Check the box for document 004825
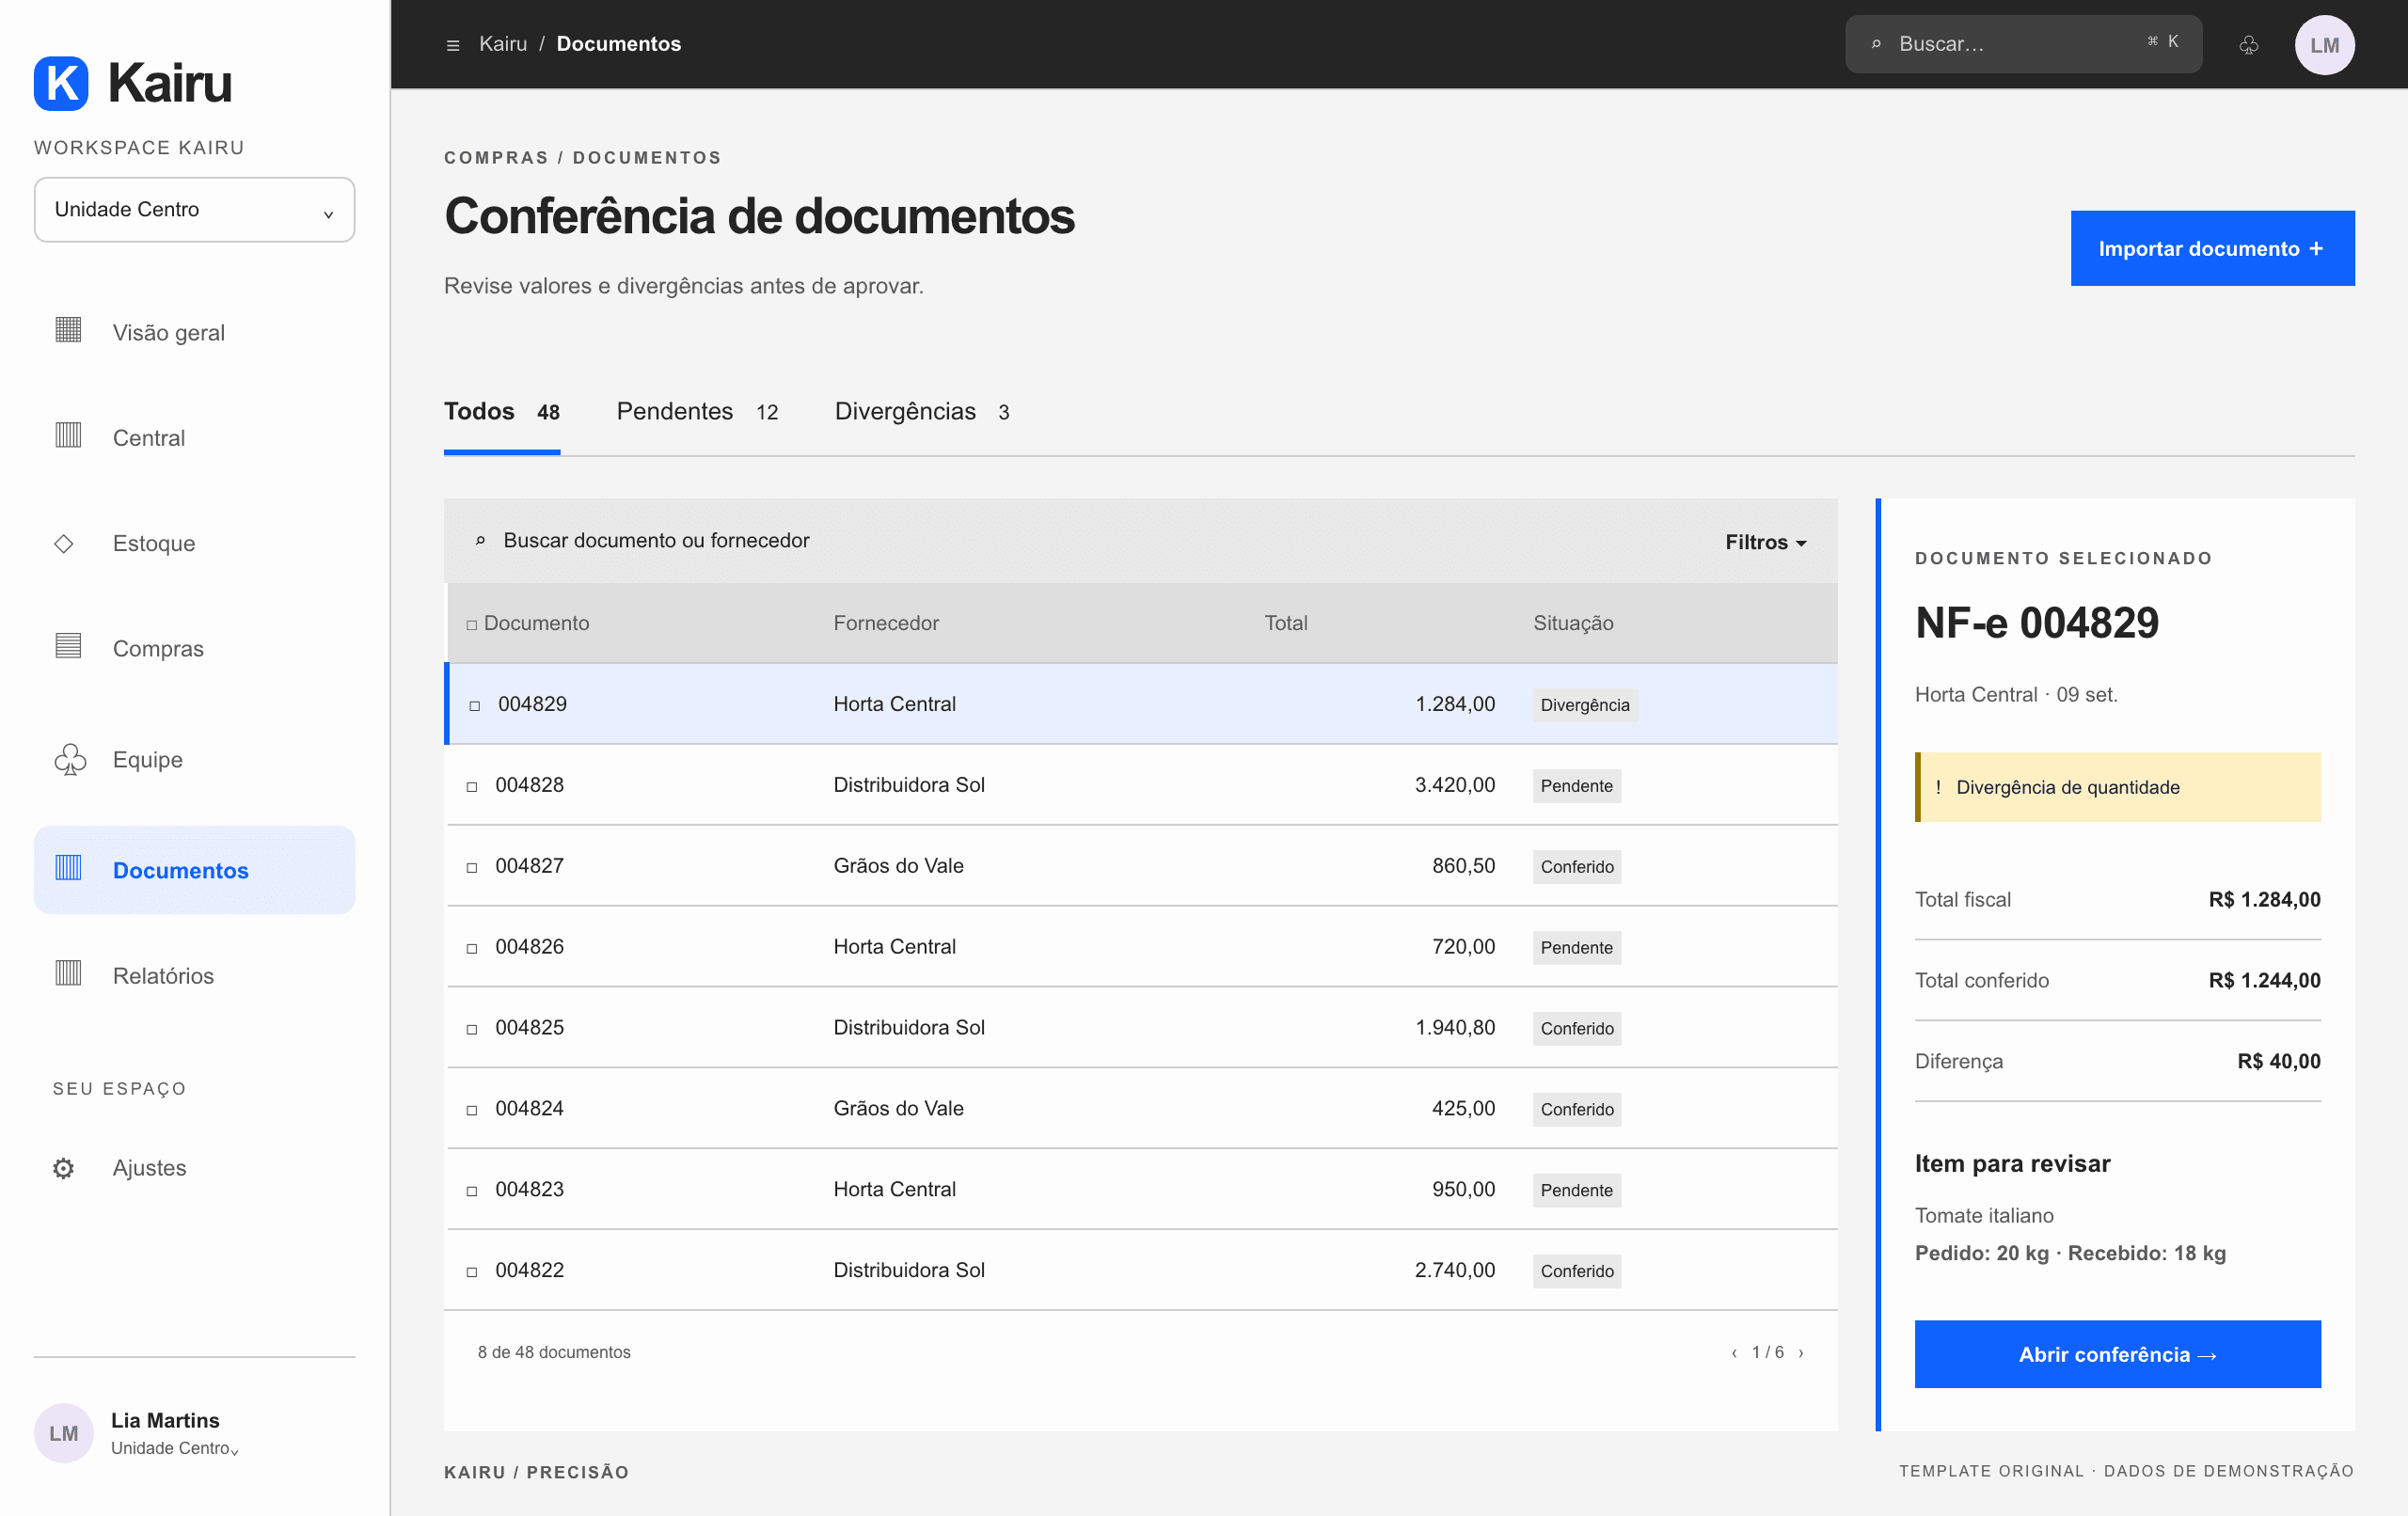2408x1516 pixels. pyautogui.click(x=472, y=1030)
